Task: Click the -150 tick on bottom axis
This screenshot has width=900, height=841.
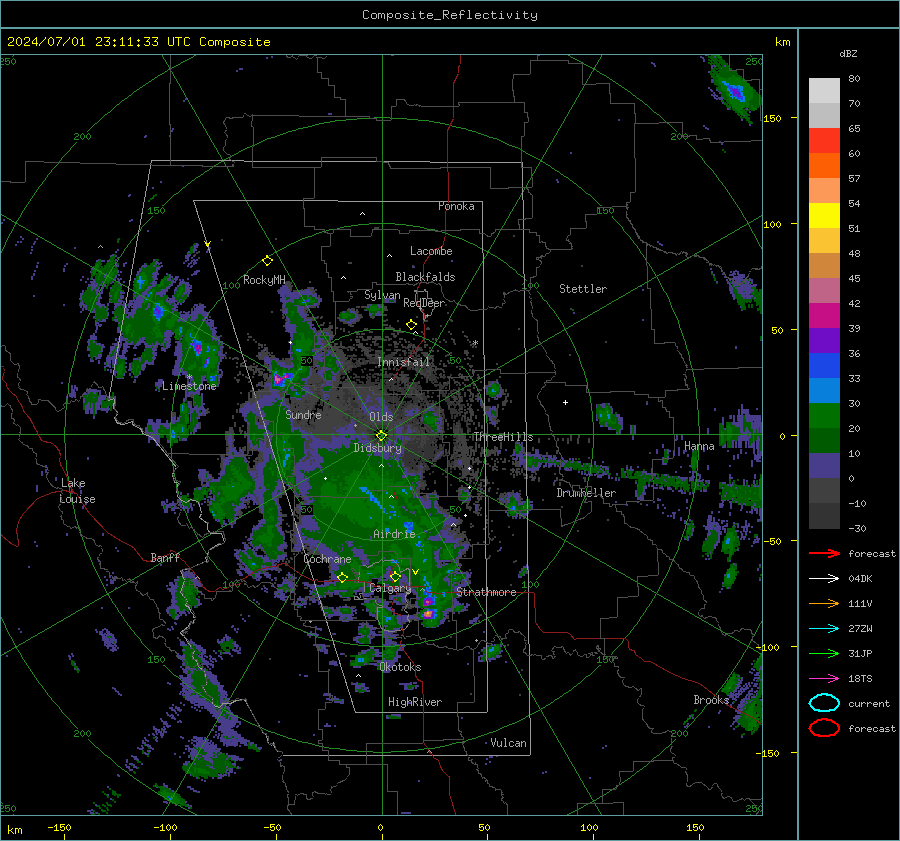Action: pyautogui.click(x=59, y=827)
